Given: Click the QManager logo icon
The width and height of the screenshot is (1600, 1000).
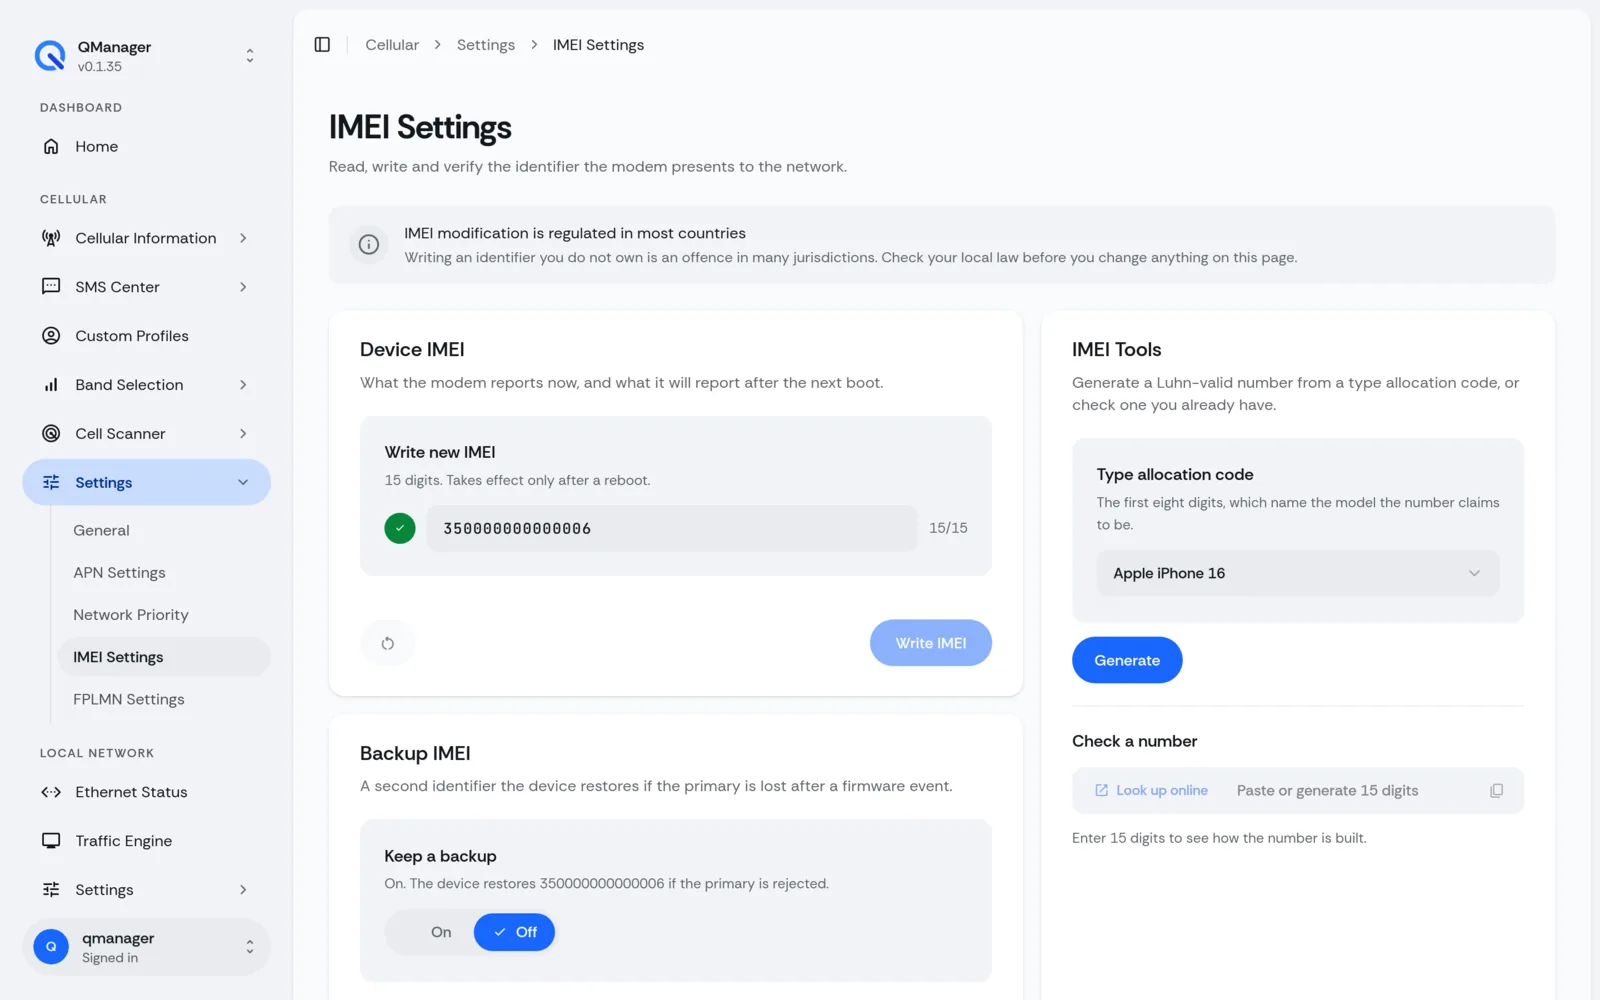Looking at the screenshot, I should pyautogui.click(x=50, y=56).
